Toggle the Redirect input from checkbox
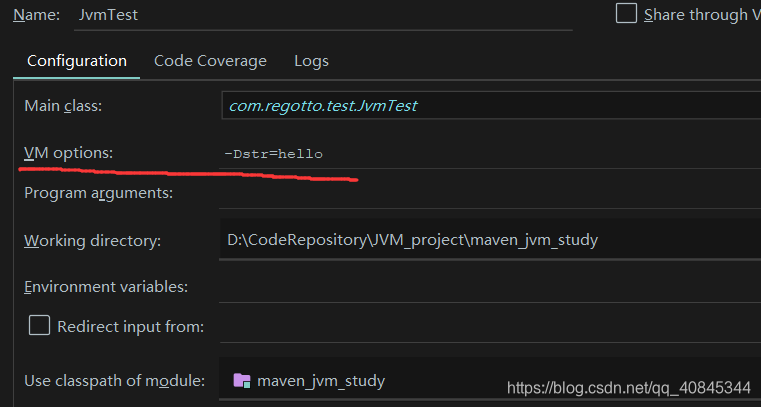This screenshot has width=761, height=407. pyautogui.click(x=39, y=325)
